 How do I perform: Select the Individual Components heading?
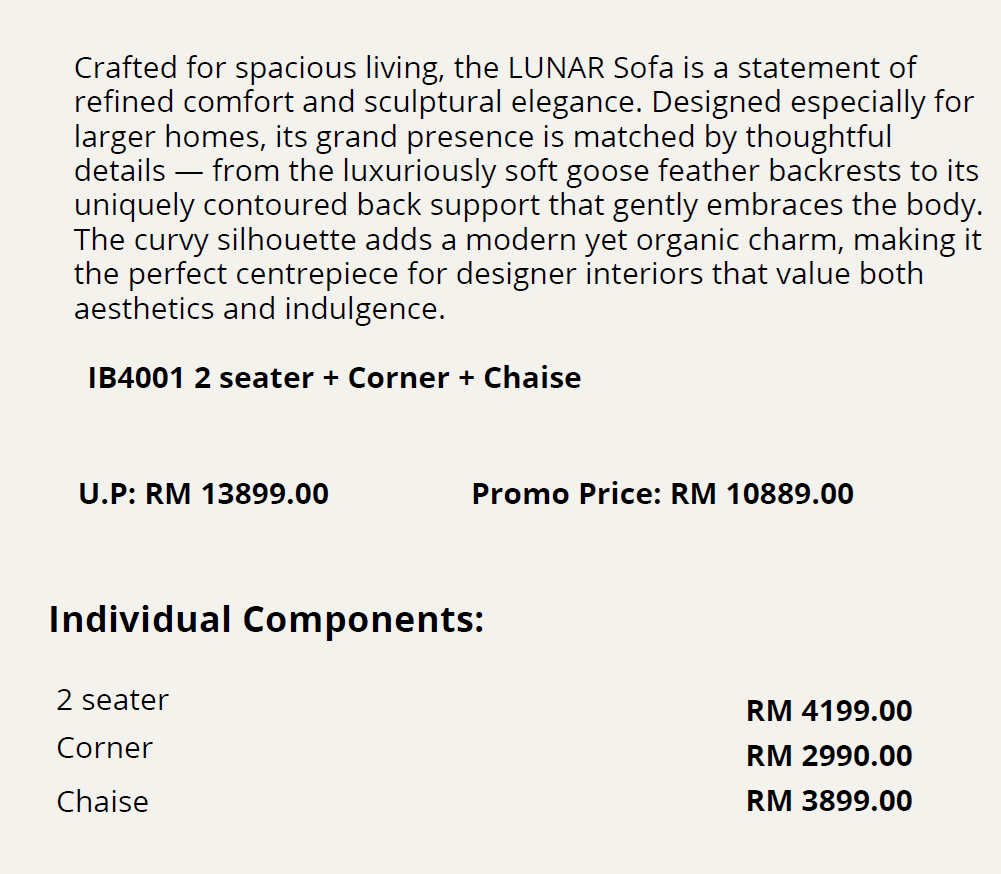tap(266, 620)
